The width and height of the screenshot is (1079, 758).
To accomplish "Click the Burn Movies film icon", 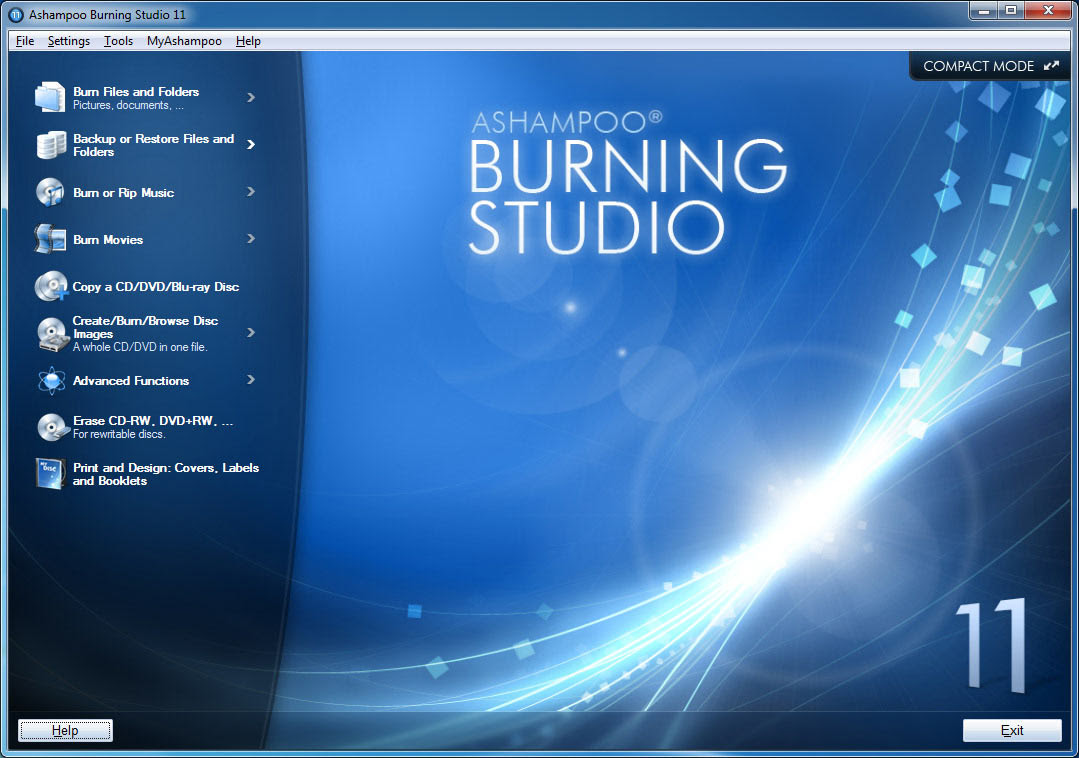I will coord(50,239).
